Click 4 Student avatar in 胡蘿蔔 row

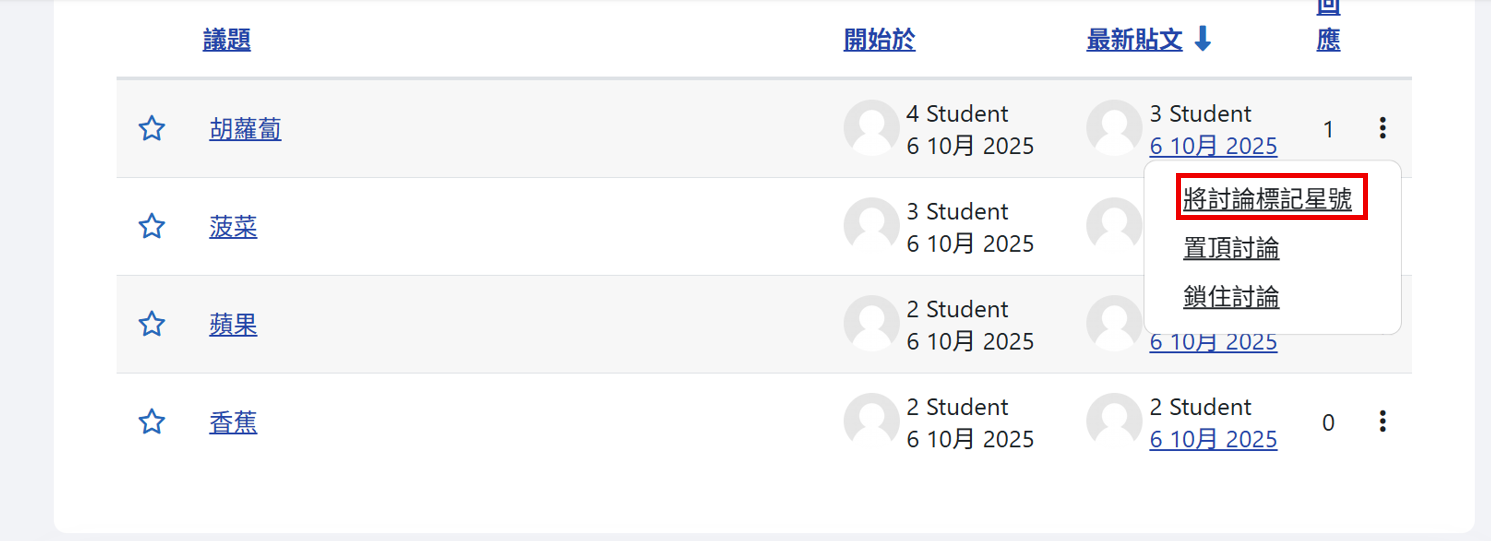click(x=871, y=128)
